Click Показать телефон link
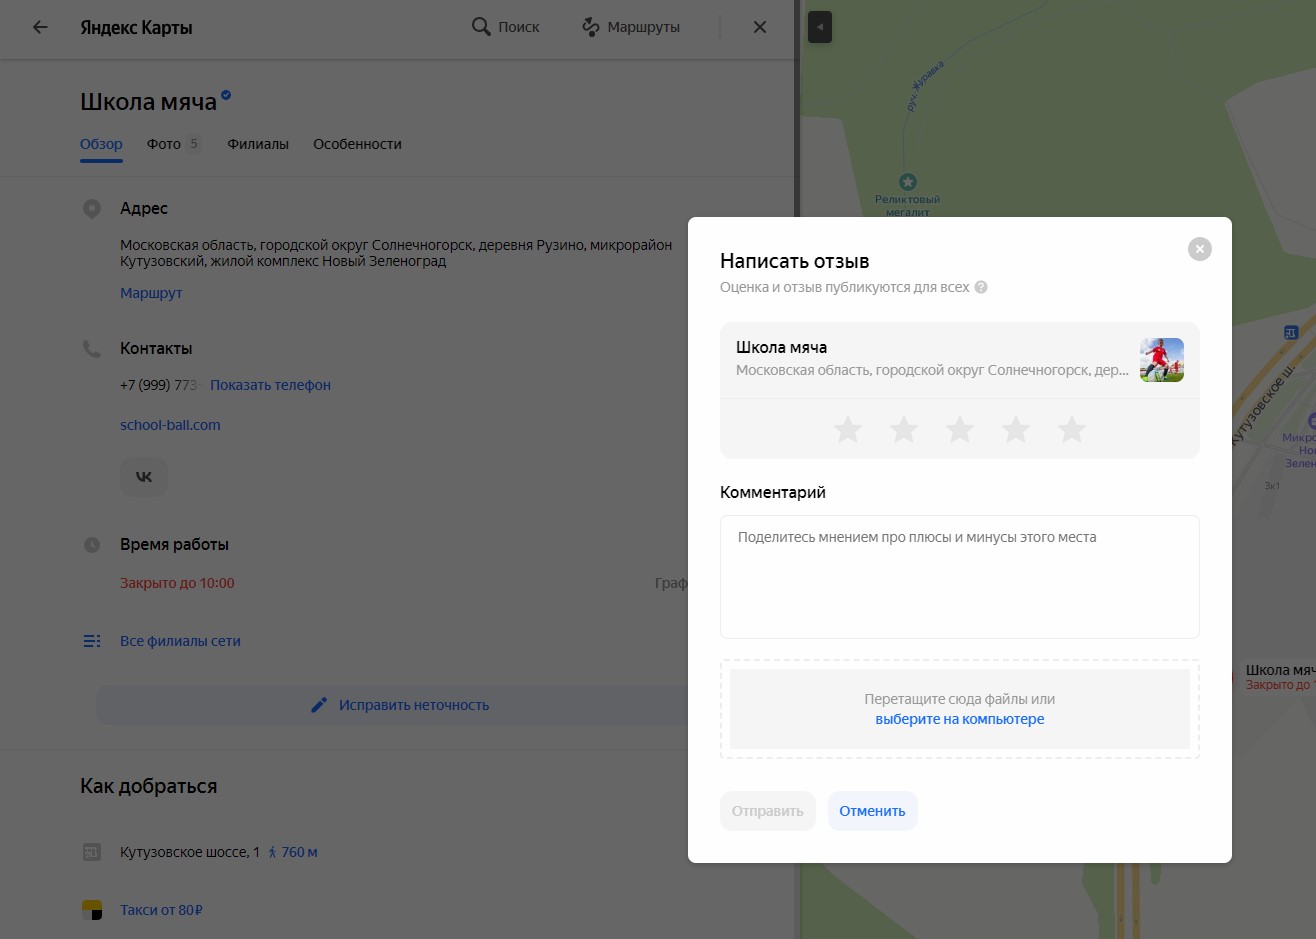Screen dimensions: 1316x939 coord(270,385)
